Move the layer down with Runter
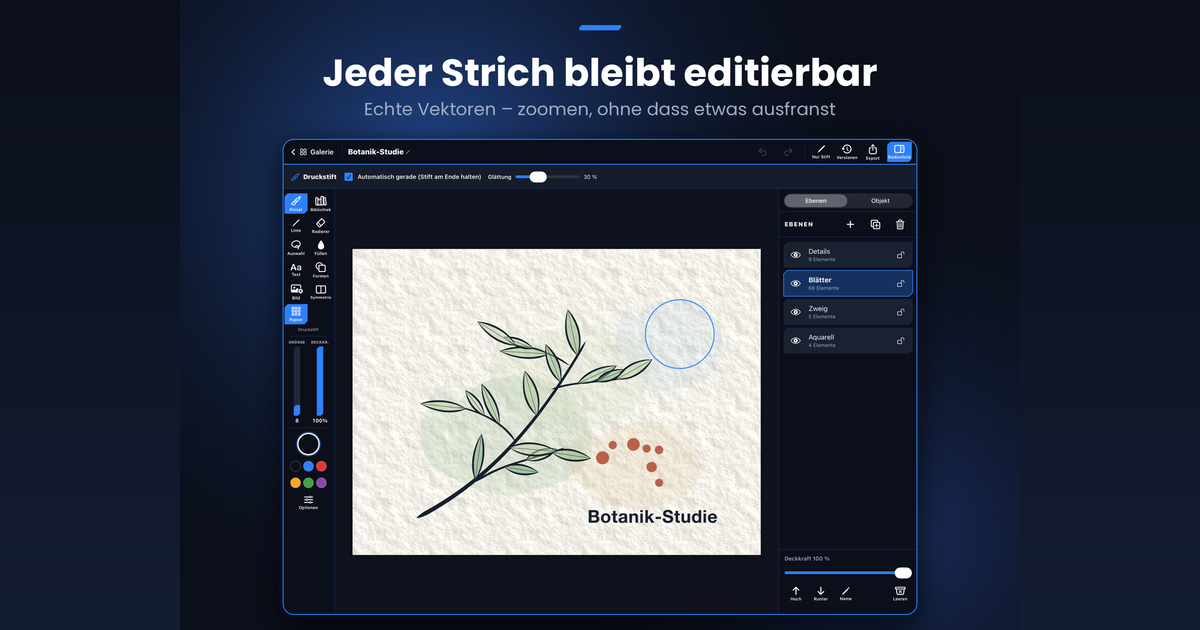Screen dimensions: 1200x630 tap(821, 593)
